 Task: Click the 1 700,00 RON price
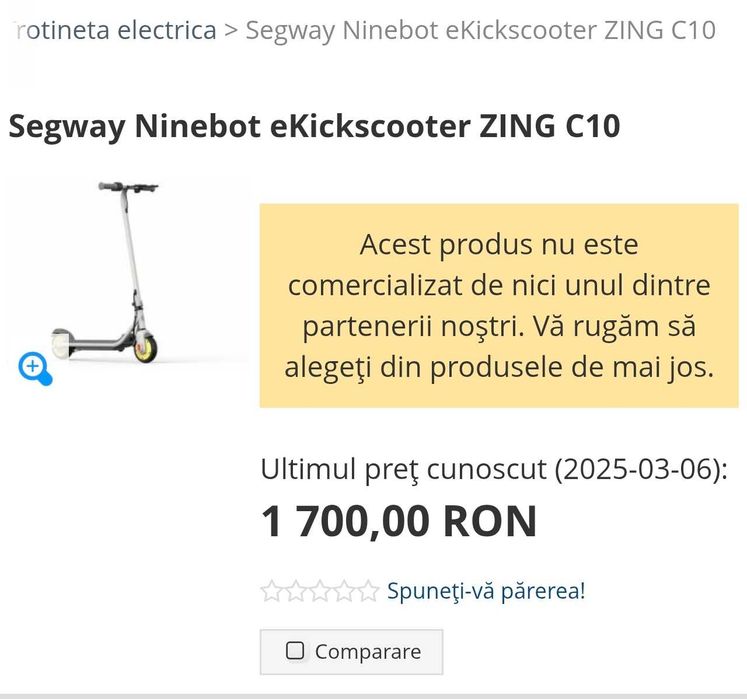click(399, 521)
